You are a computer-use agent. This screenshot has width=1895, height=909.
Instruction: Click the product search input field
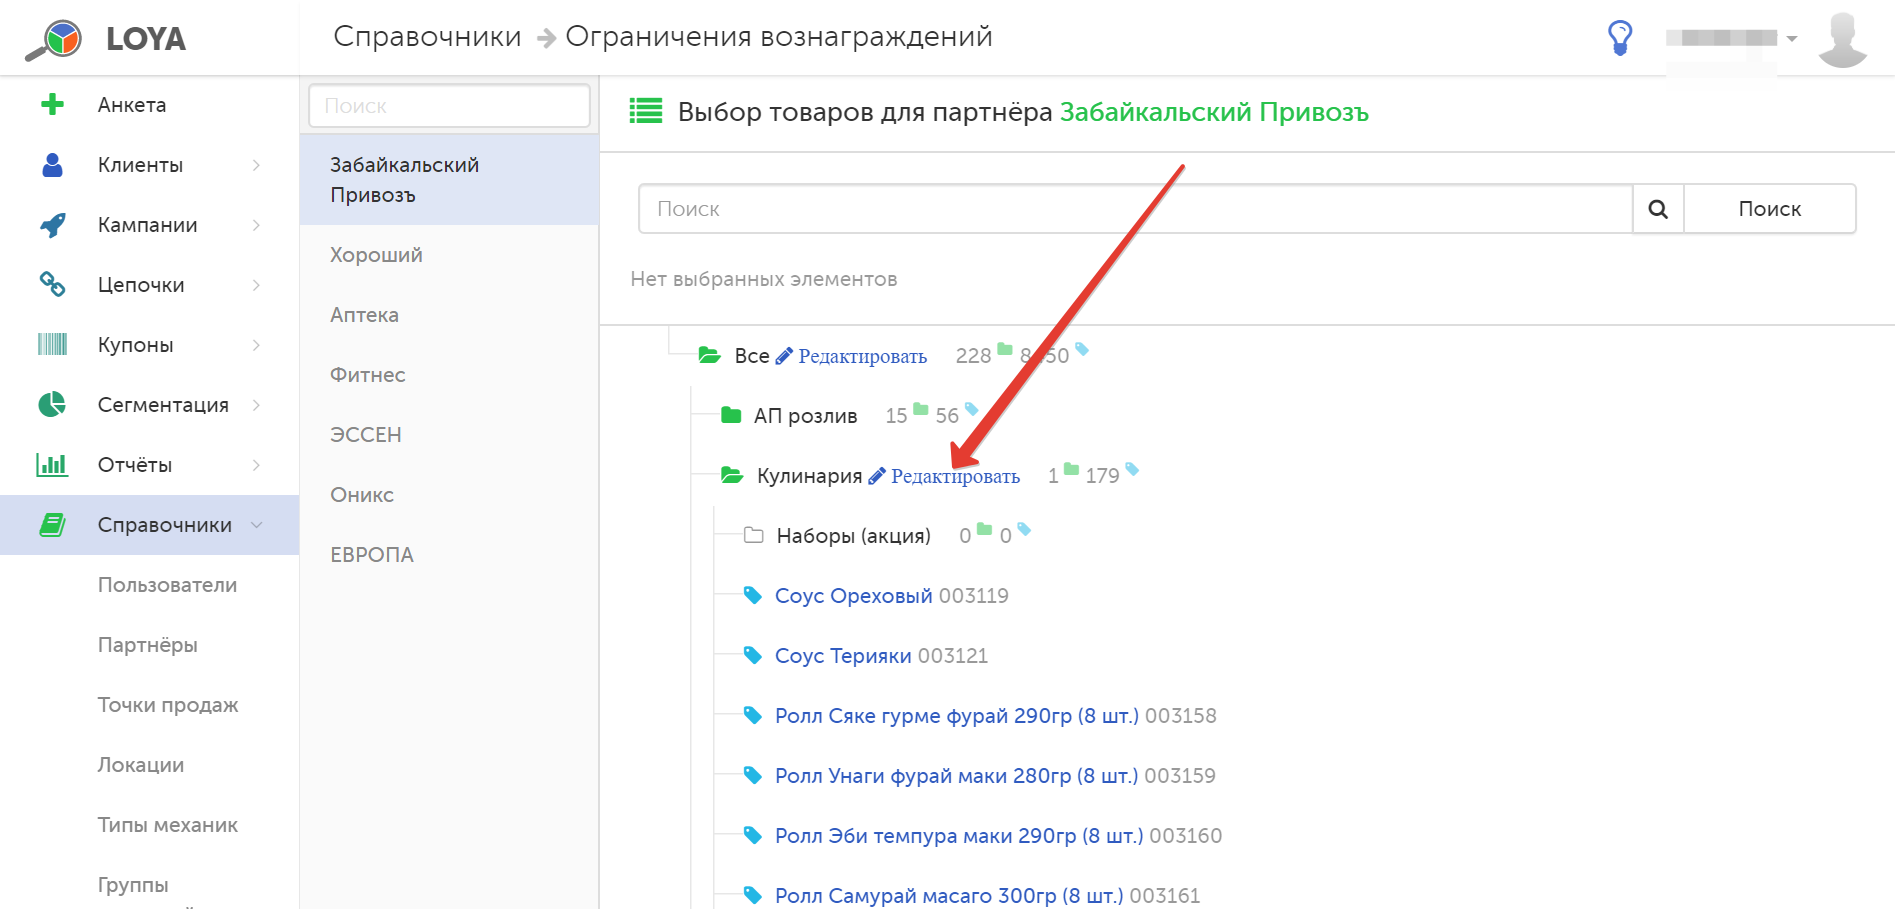[x=1135, y=209]
